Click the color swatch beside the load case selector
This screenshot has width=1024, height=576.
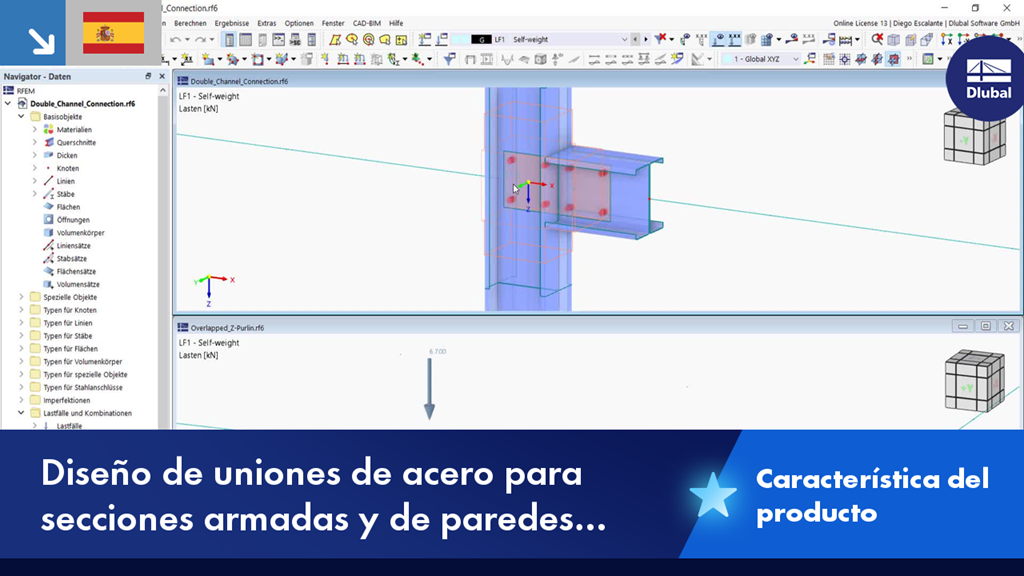pos(481,38)
